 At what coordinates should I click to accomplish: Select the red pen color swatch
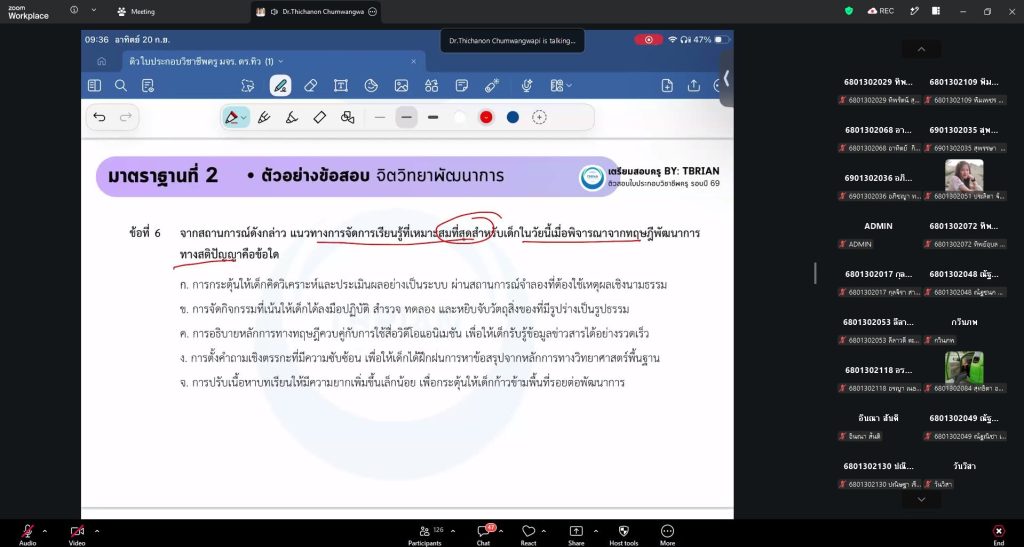486,117
